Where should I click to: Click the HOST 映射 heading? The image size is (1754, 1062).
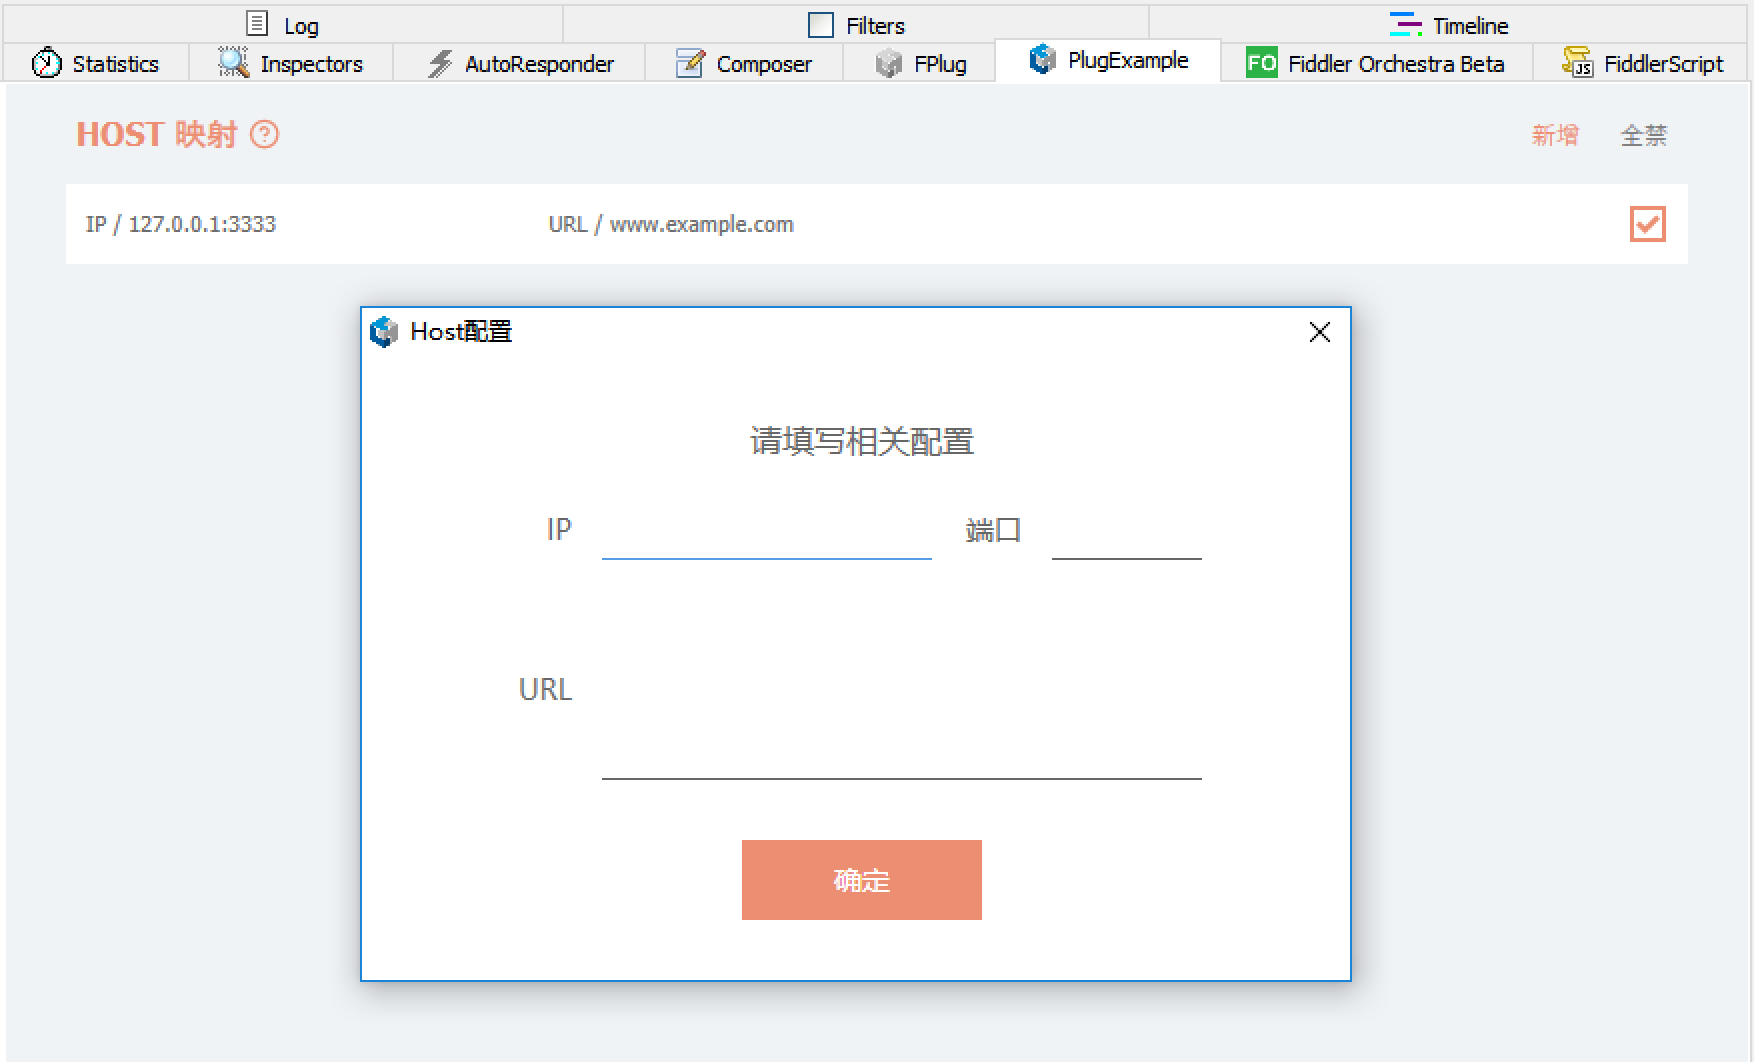(157, 134)
